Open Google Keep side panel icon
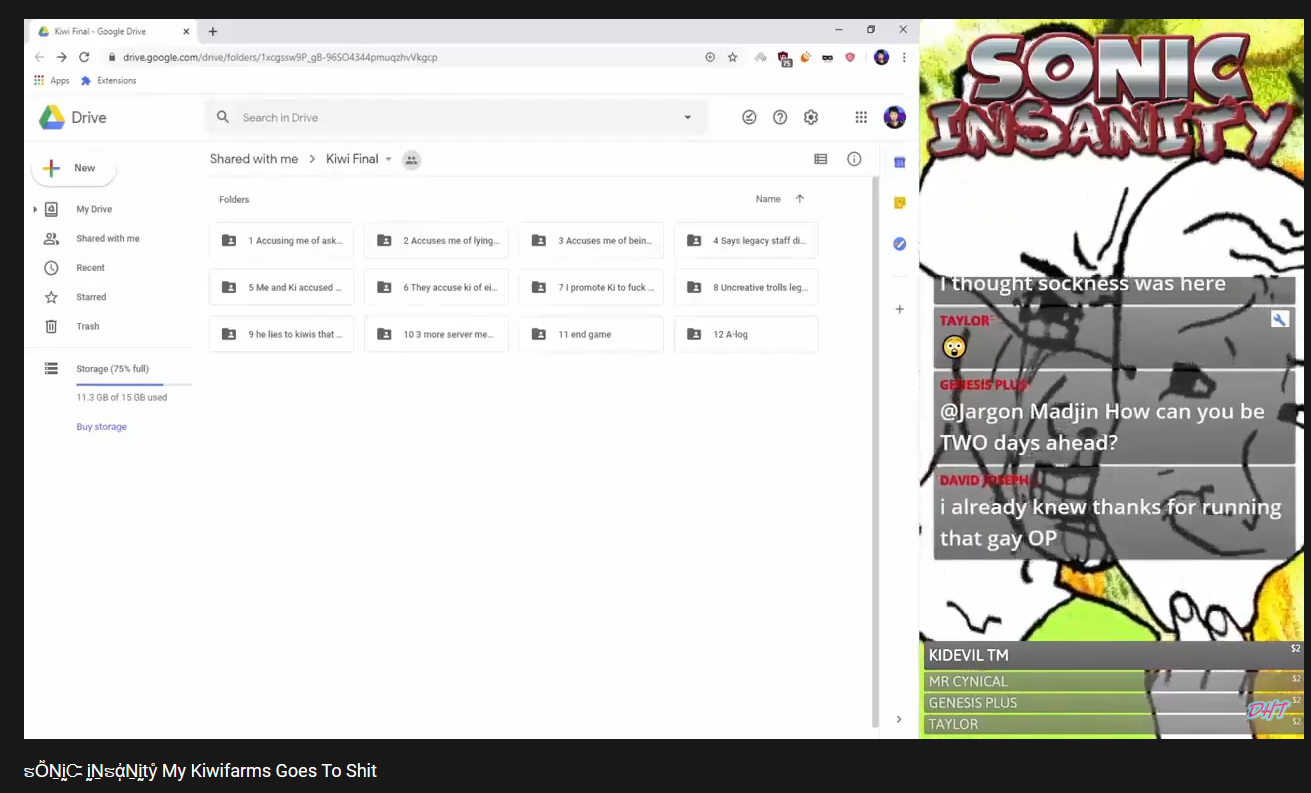 click(899, 203)
